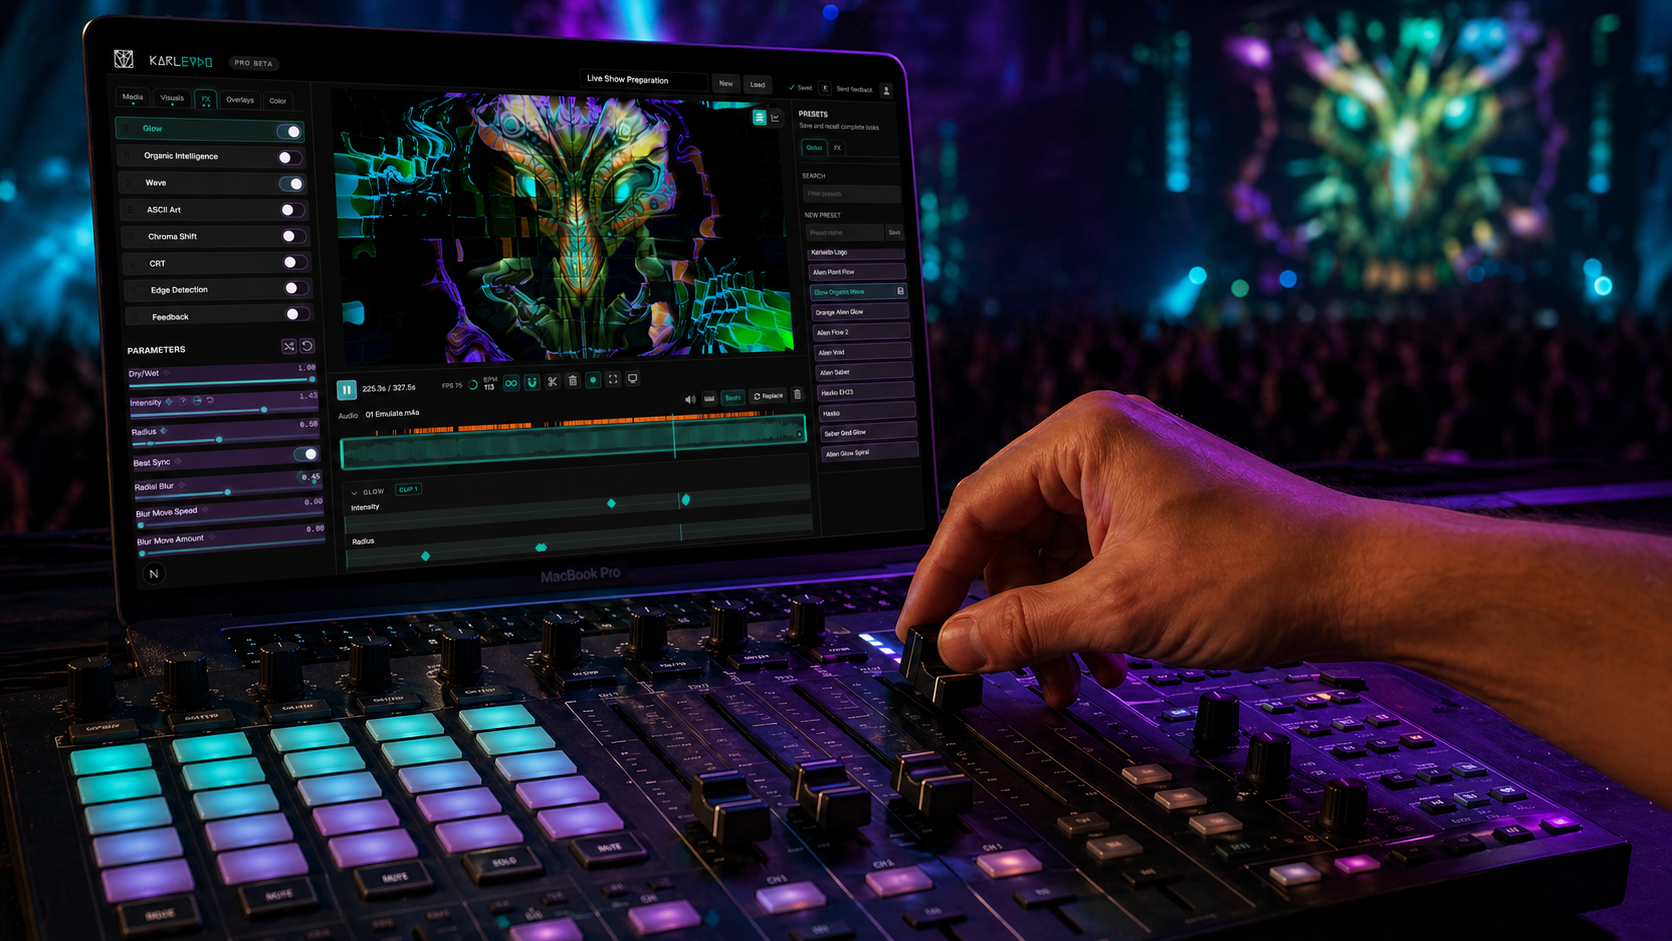1672x941 pixels.
Task: Switch to the Media tab
Action: point(132,98)
